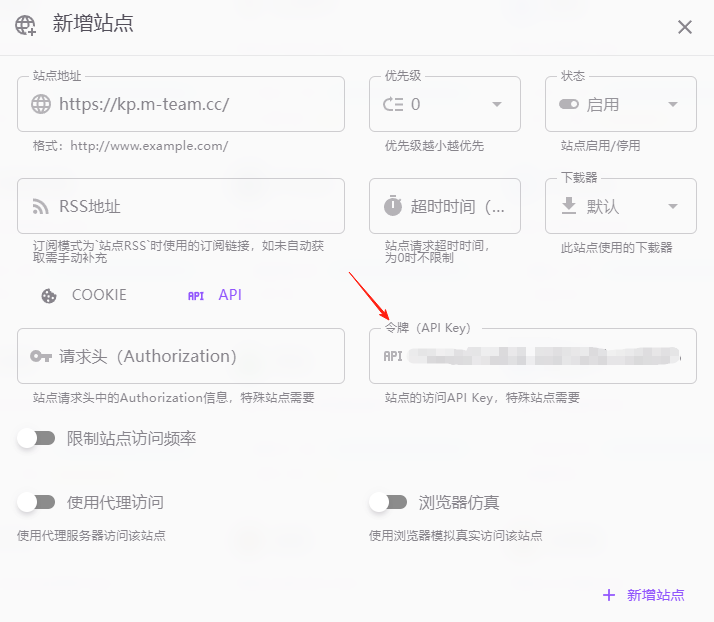Turn on 浏览器仿真 switch
Viewport: 714px width, 622px height.
[x=388, y=502]
